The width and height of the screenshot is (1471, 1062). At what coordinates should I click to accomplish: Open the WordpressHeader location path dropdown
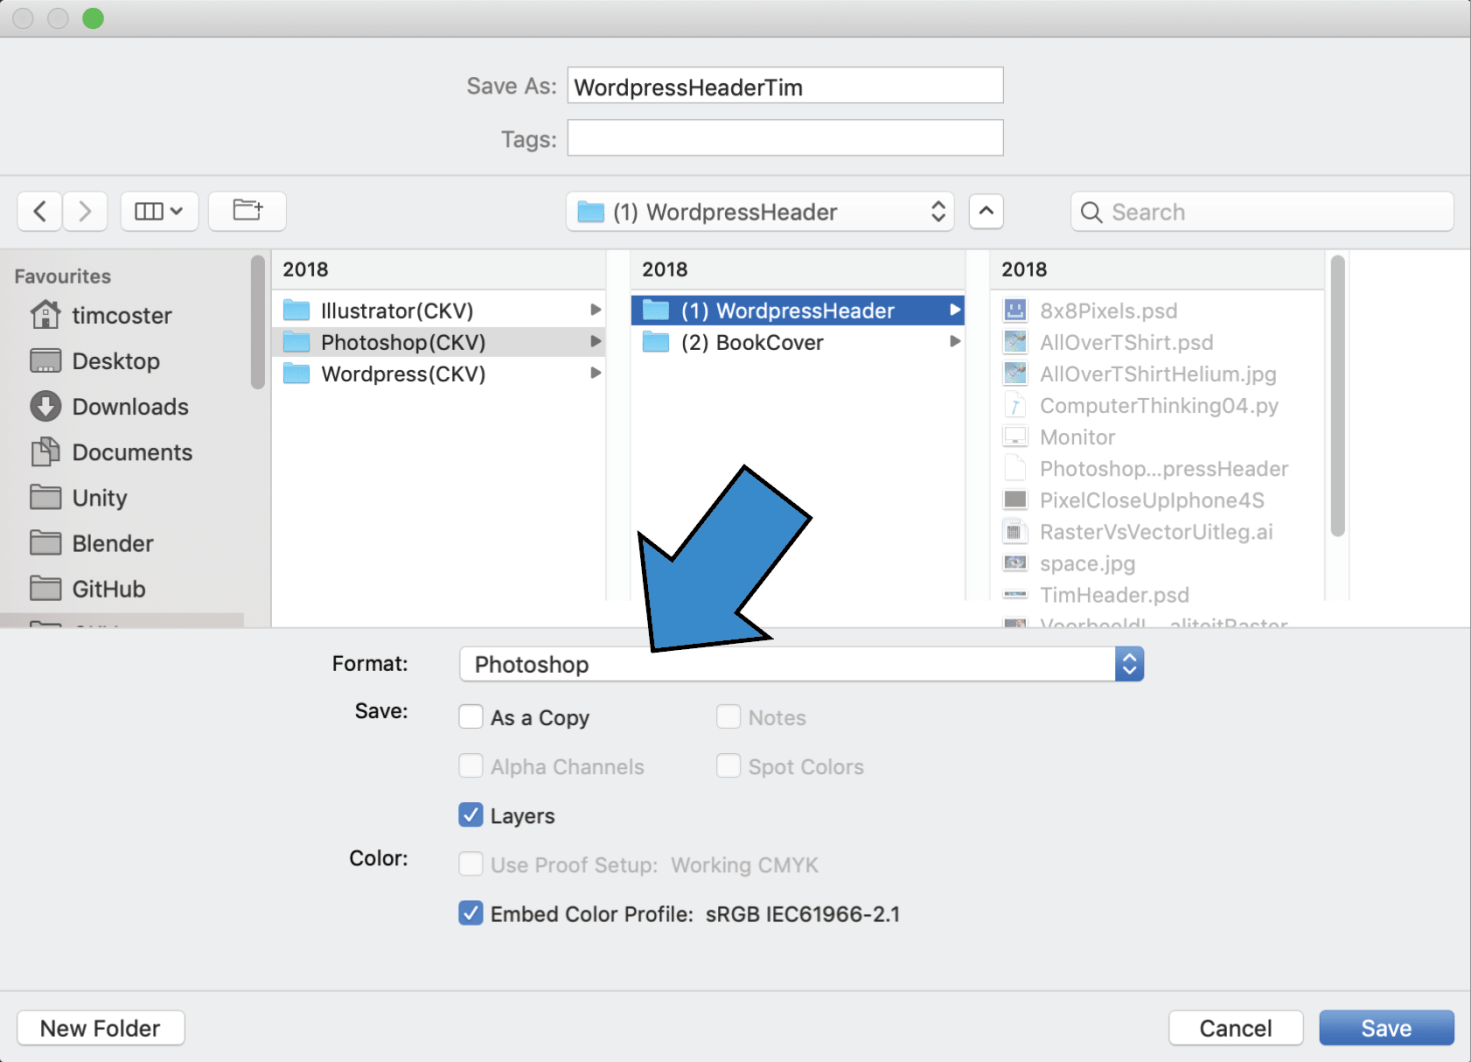[760, 212]
